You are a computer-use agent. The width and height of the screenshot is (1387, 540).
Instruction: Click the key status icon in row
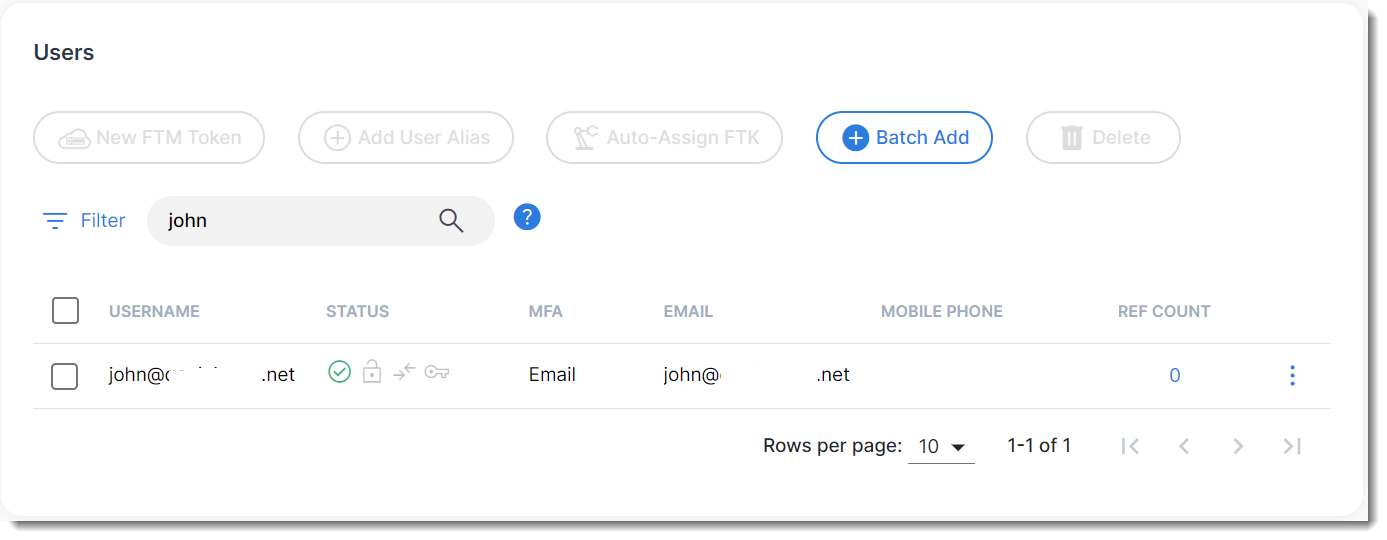pos(437,372)
